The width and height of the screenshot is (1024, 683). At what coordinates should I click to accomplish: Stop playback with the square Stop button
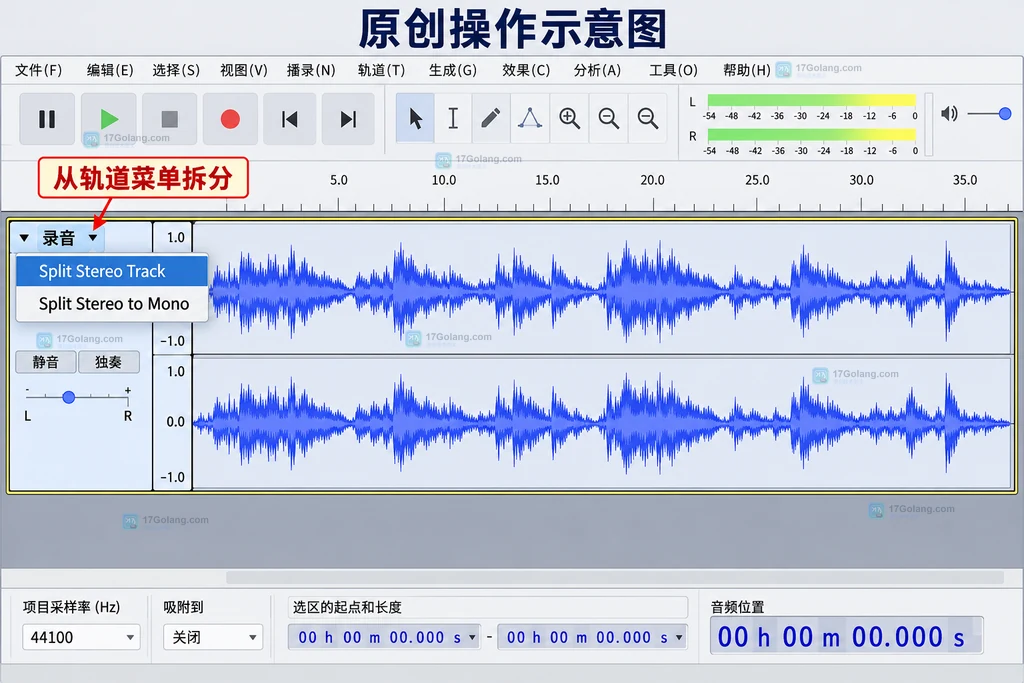[x=169, y=119]
